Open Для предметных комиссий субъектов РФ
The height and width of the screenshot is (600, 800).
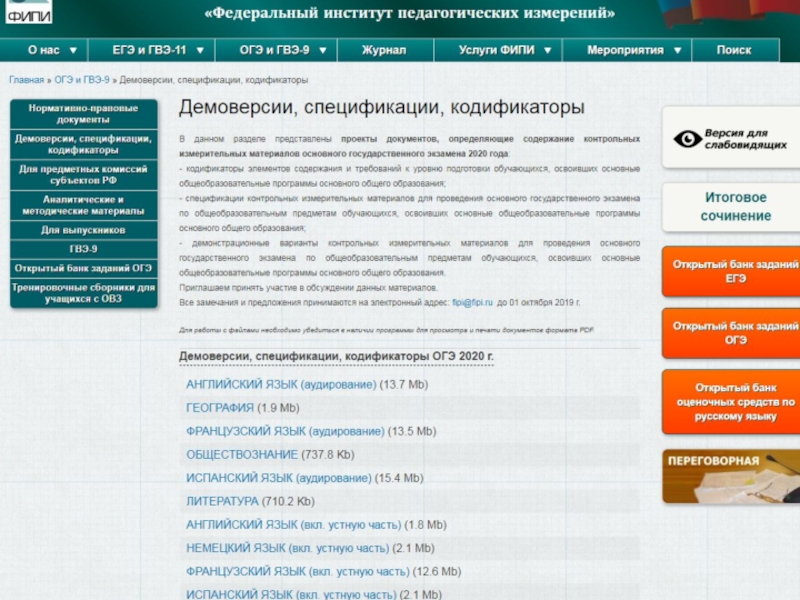pyautogui.click(x=84, y=174)
